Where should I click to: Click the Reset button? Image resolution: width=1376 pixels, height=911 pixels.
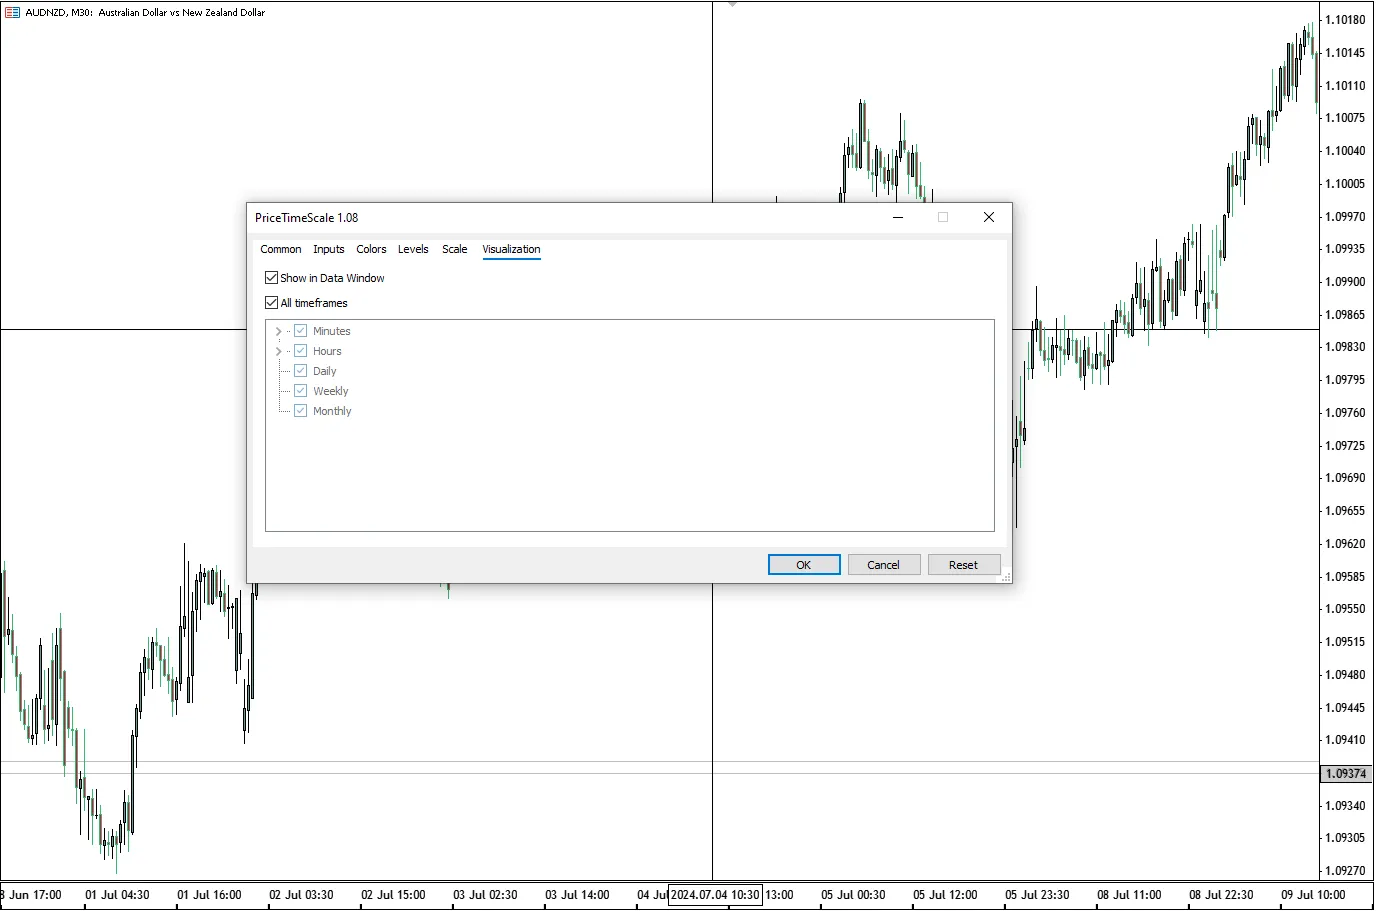pyautogui.click(x=964, y=565)
